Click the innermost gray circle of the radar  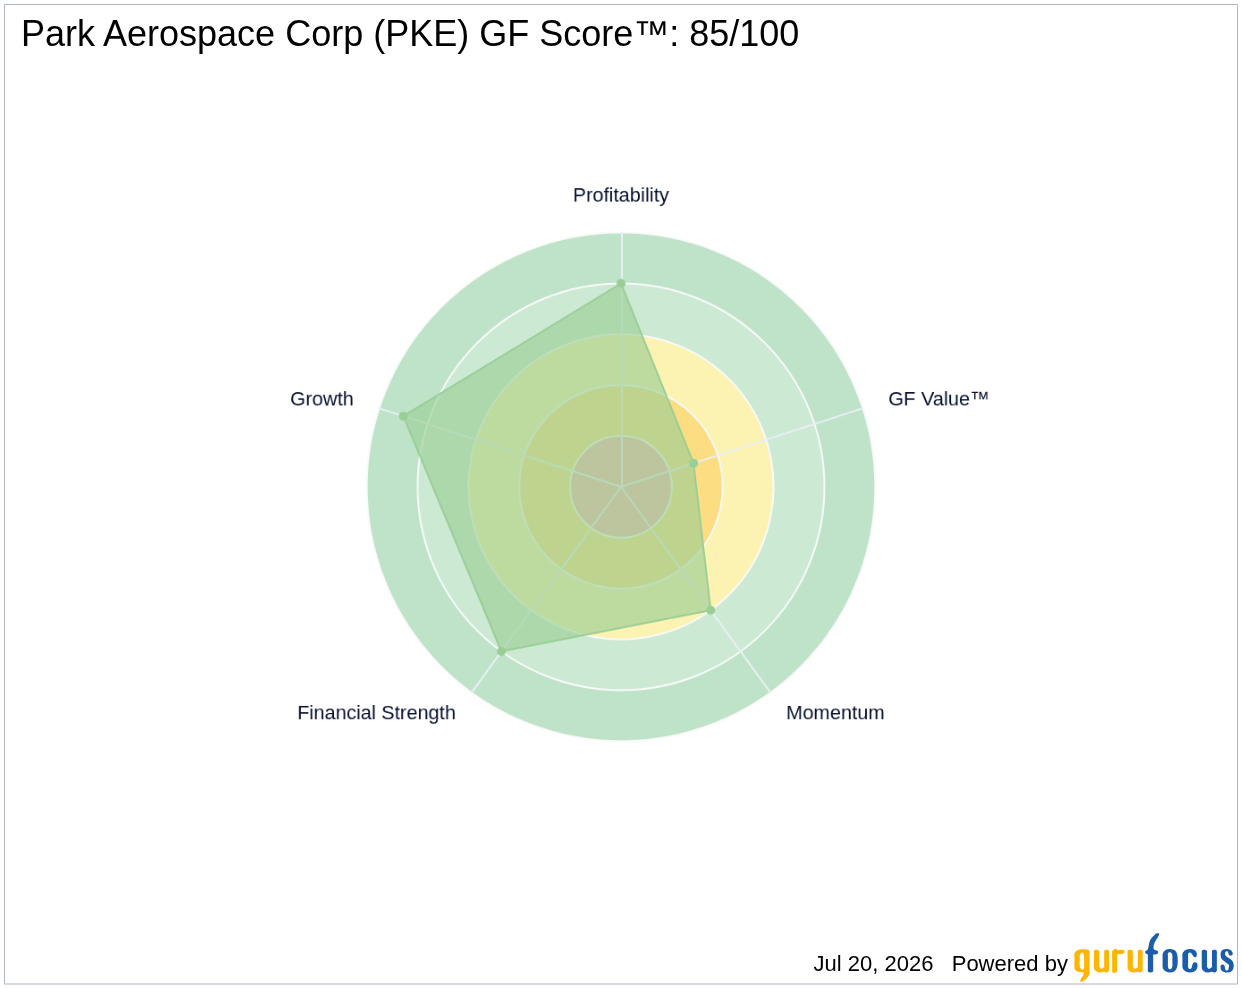pos(621,487)
